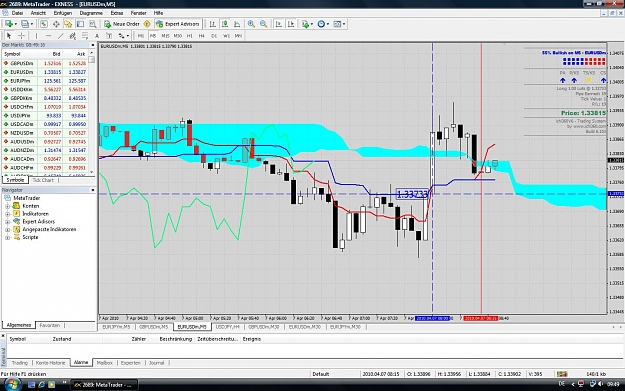Screen dimensions: 625x391
Task: Click Market Watch vertical scrollbar
Action: 92,112
